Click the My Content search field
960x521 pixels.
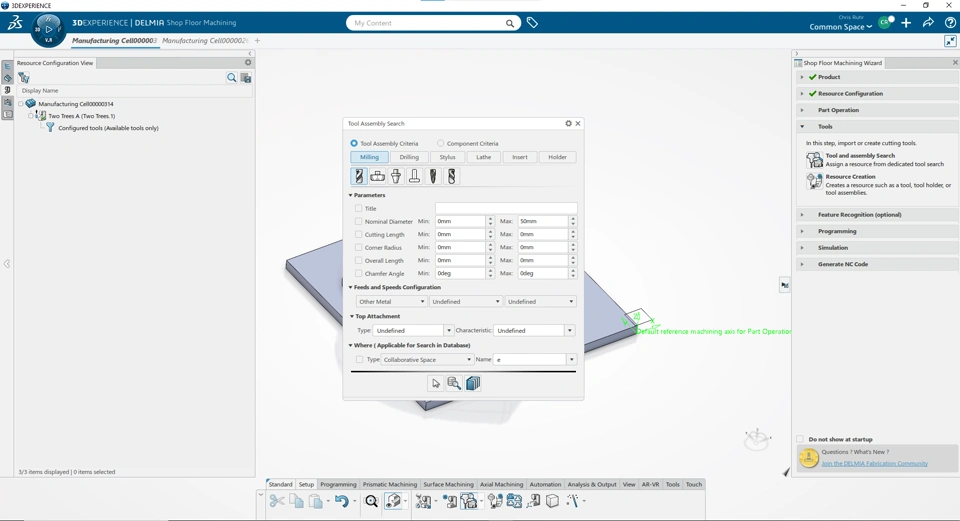pyautogui.click(x=427, y=23)
